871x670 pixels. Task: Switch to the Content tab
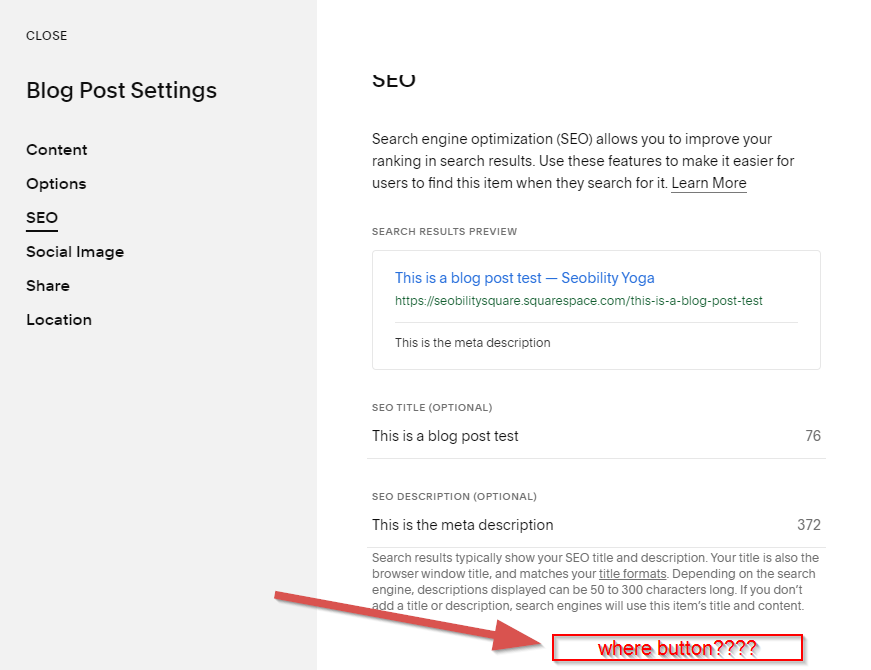coord(56,149)
